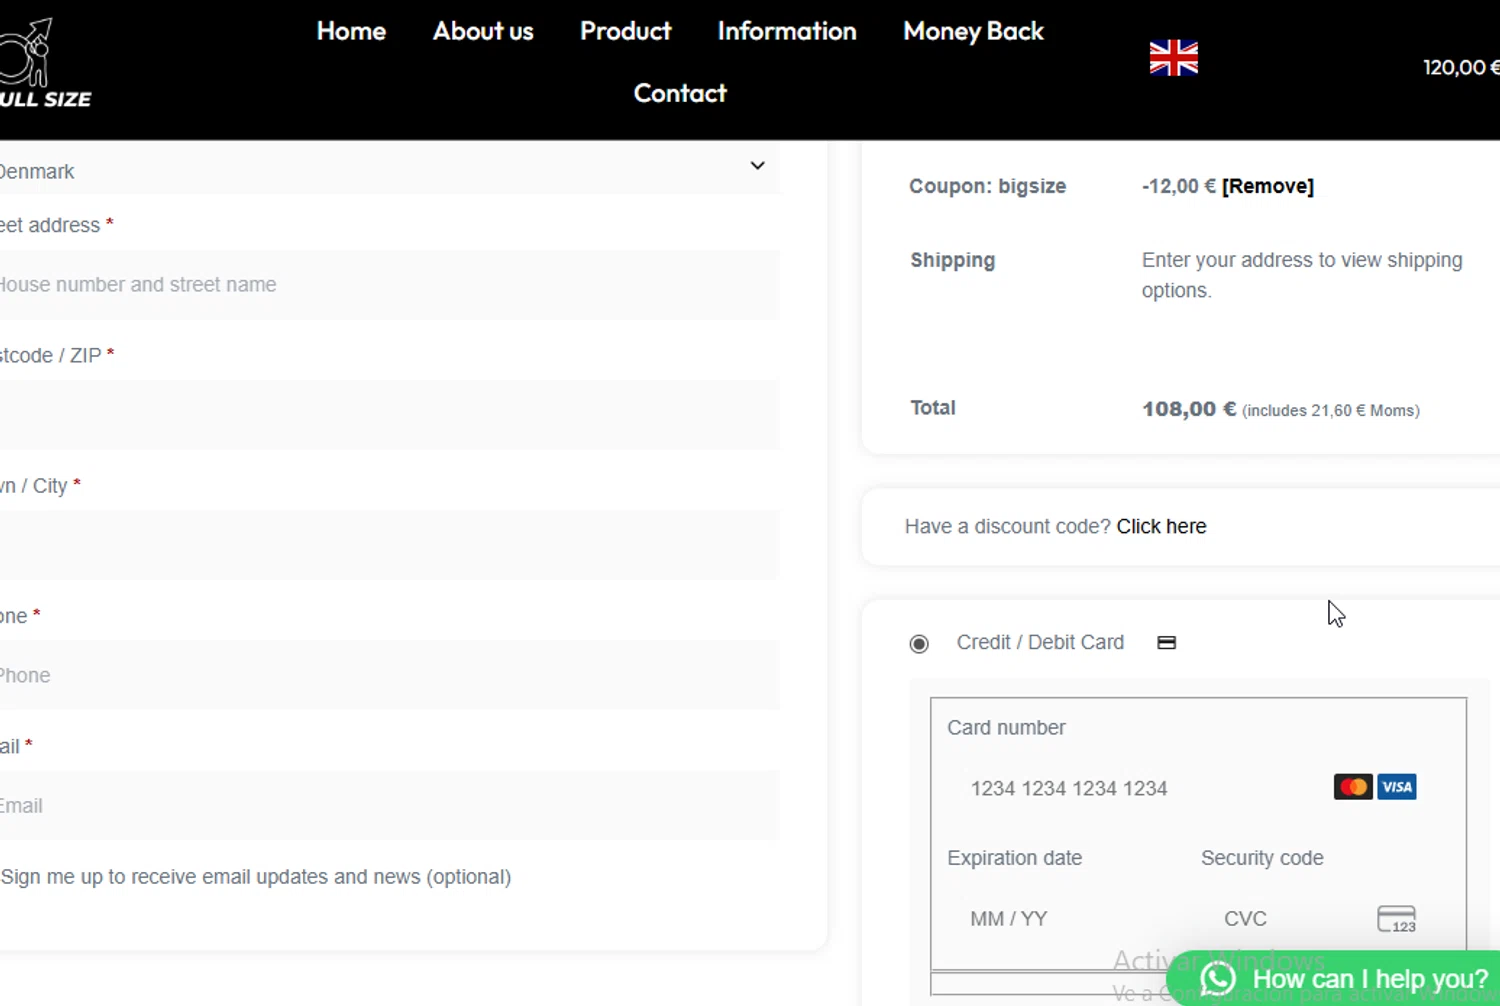Screen dimensions: 1500x1006
Task: Click the Postcode / ZIP input field
Action: (389, 415)
